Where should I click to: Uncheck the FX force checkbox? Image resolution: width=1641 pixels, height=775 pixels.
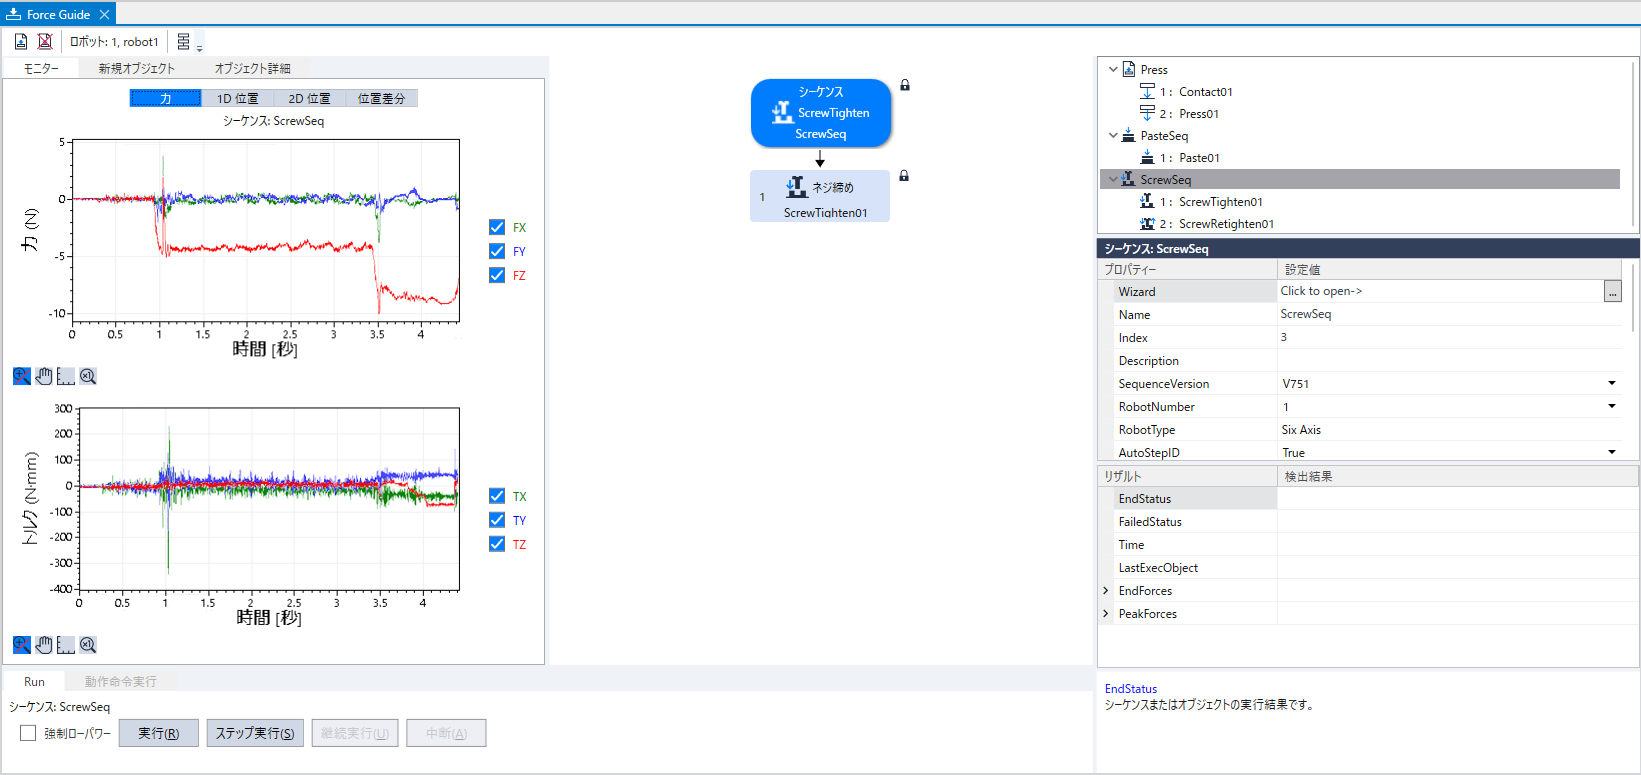click(497, 227)
